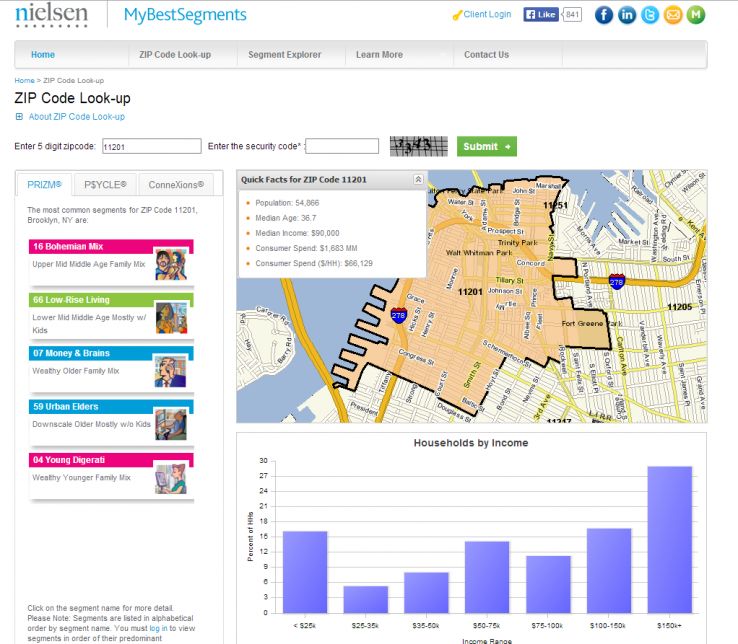Collapse the Quick Facts panel
The image size is (738, 644).
(418, 180)
